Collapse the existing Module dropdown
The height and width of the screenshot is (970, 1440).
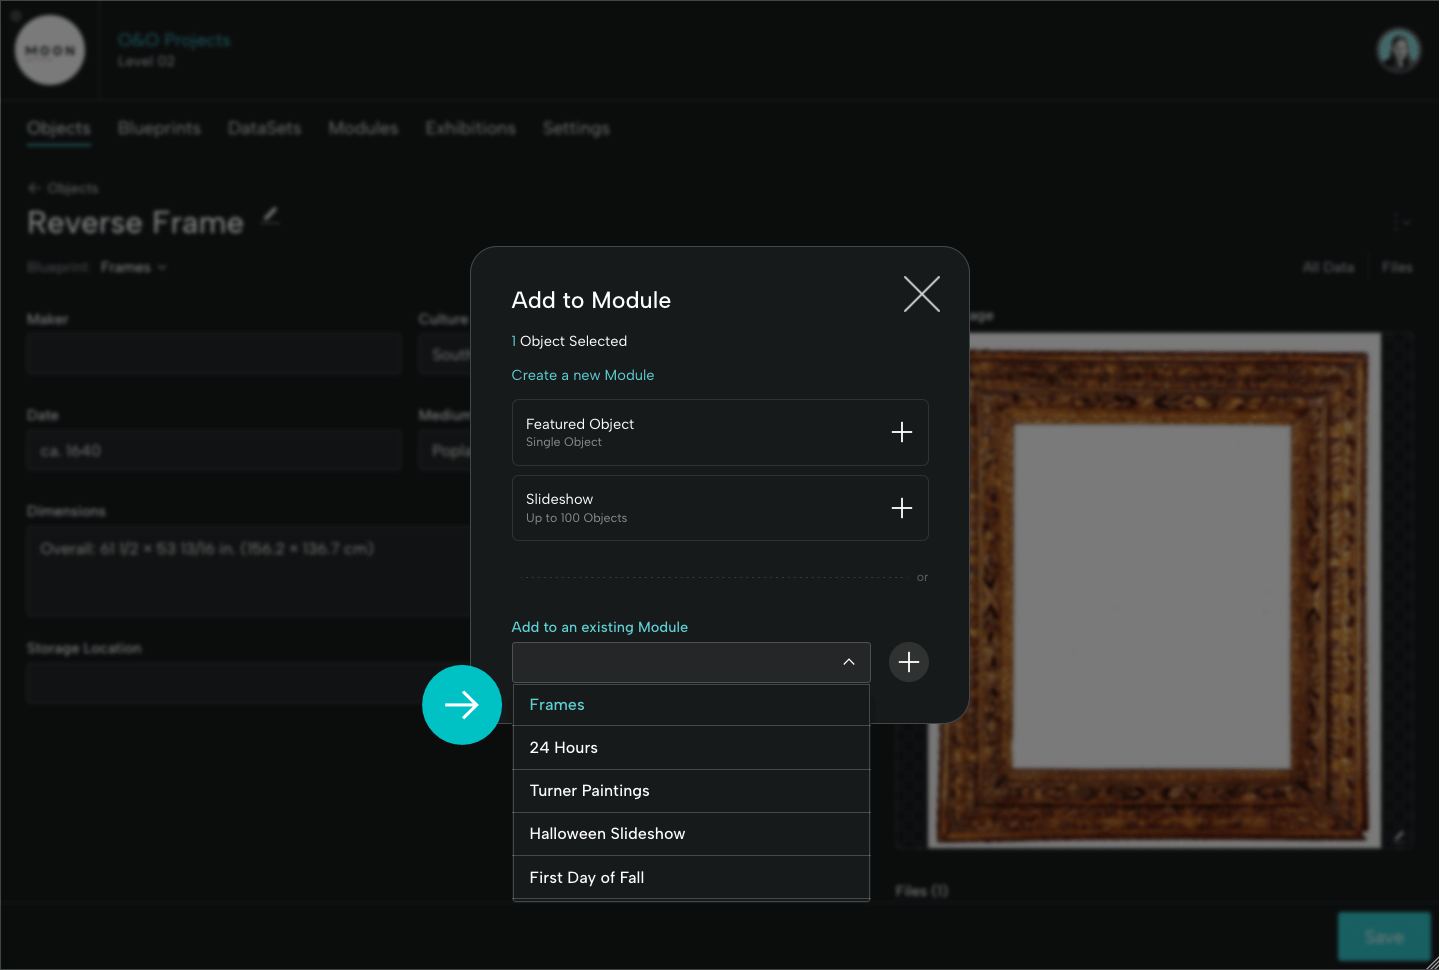click(848, 662)
